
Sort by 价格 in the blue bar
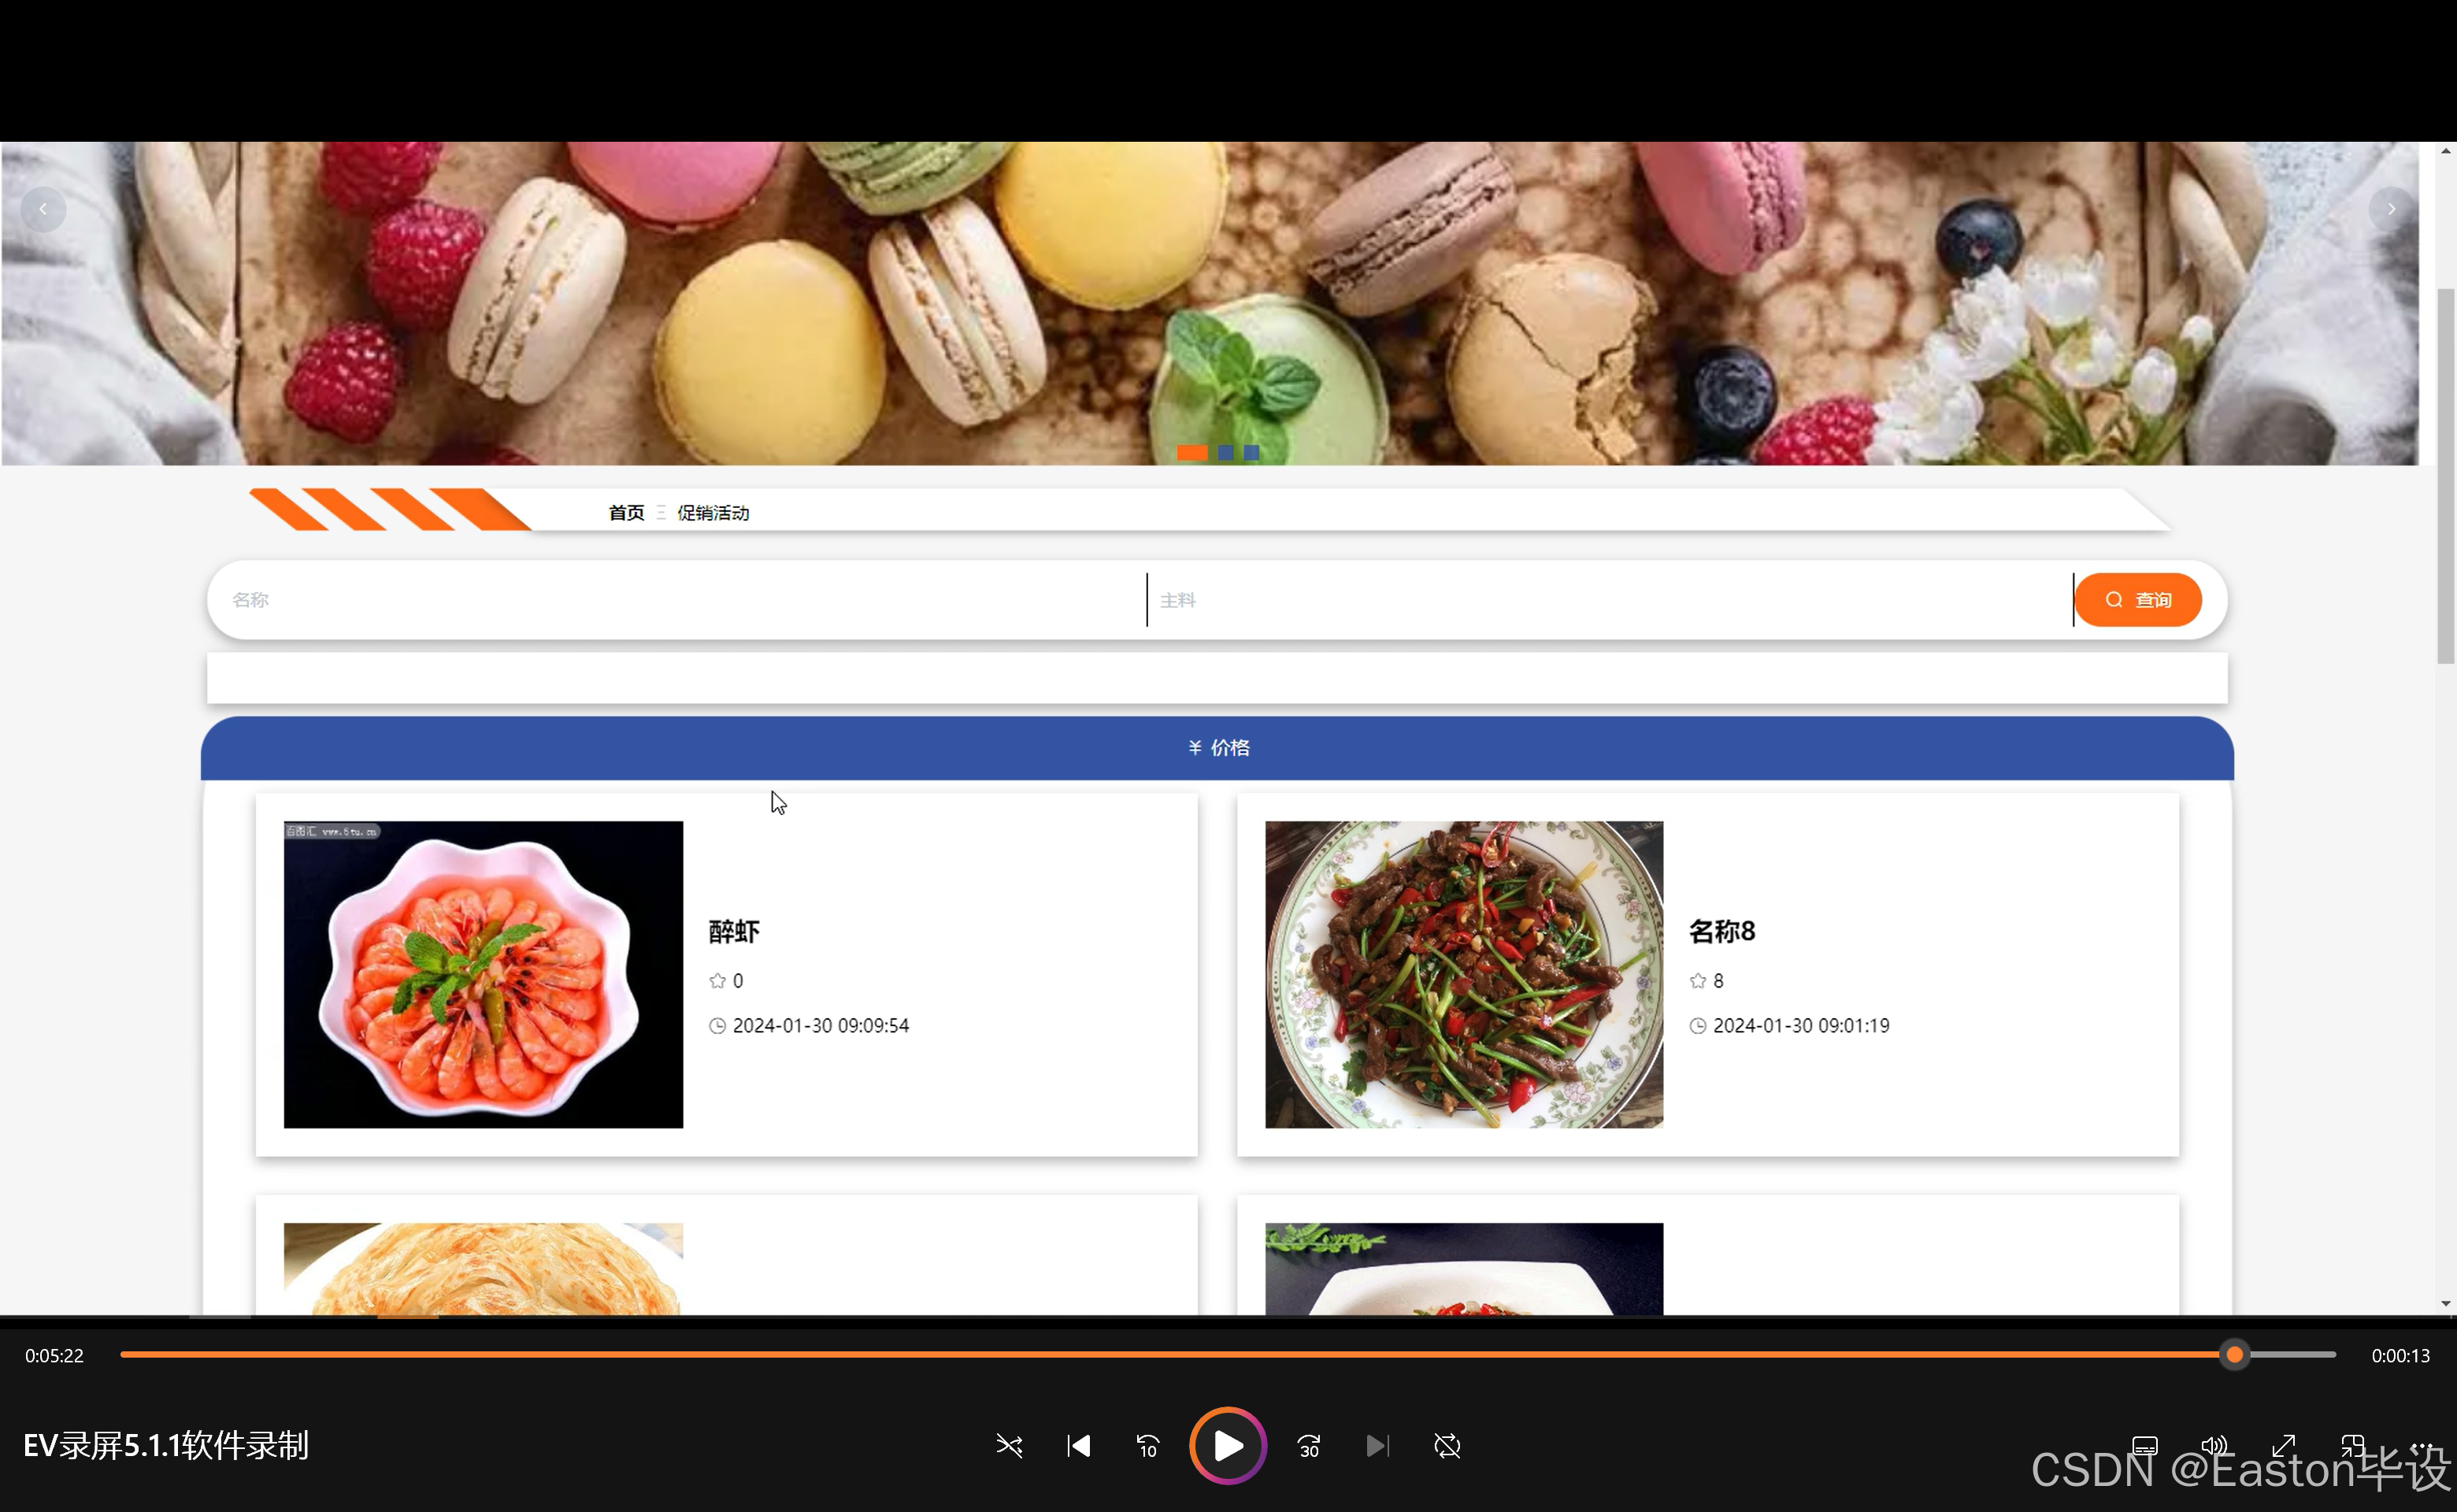[1218, 748]
